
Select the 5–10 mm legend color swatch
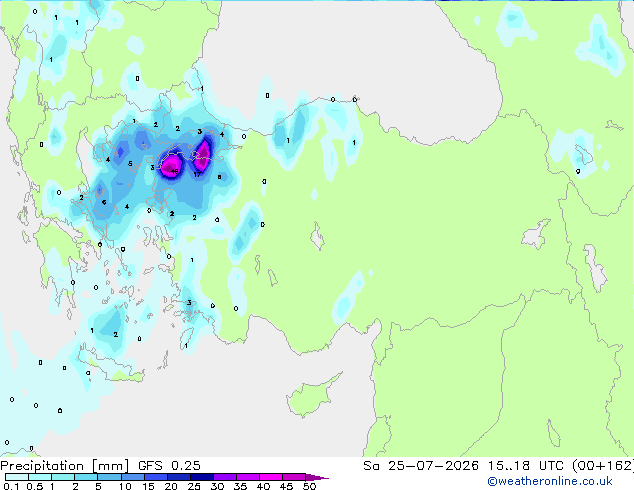(x=109, y=477)
